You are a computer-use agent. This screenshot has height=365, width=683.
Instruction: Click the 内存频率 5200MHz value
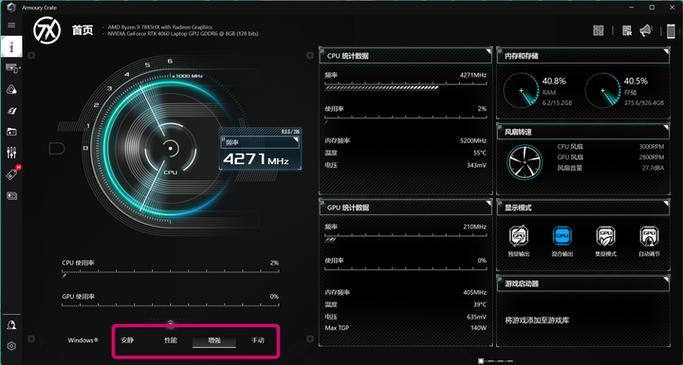(473, 141)
